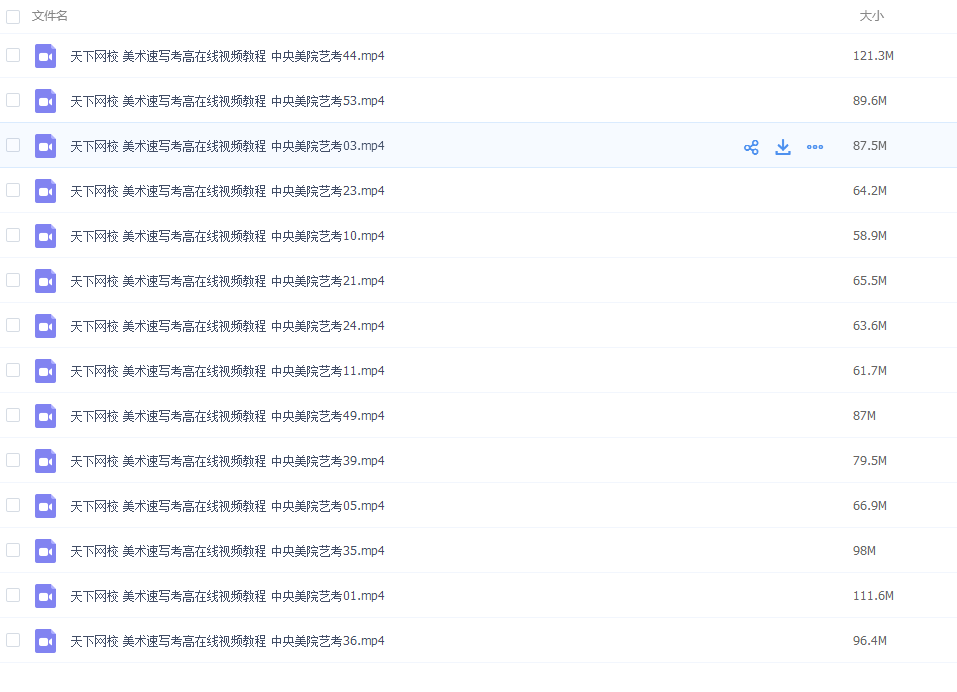This screenshot has width=957, height=692.
Task: Check the box for 中央美院艺考21.mp4
Action: coord(13,280)
